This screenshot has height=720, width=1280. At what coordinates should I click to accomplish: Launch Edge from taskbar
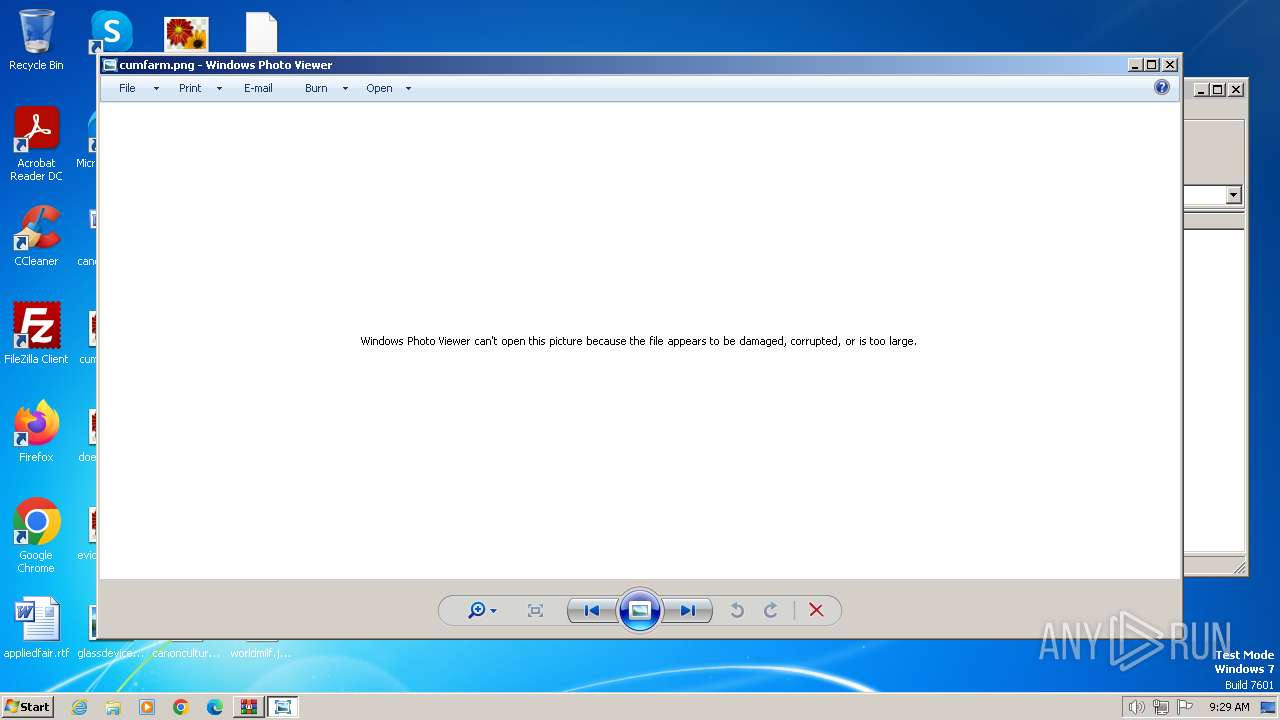(215, 707)
